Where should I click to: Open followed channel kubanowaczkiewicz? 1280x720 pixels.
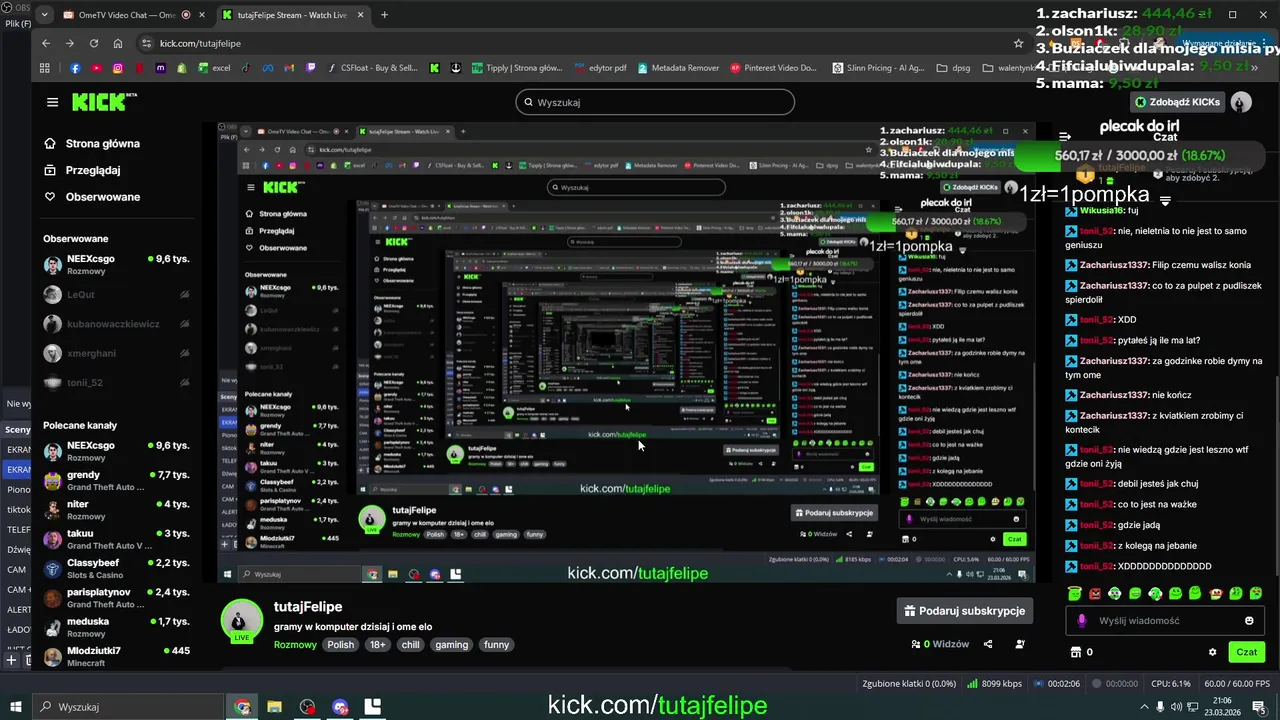click(116, 324)
